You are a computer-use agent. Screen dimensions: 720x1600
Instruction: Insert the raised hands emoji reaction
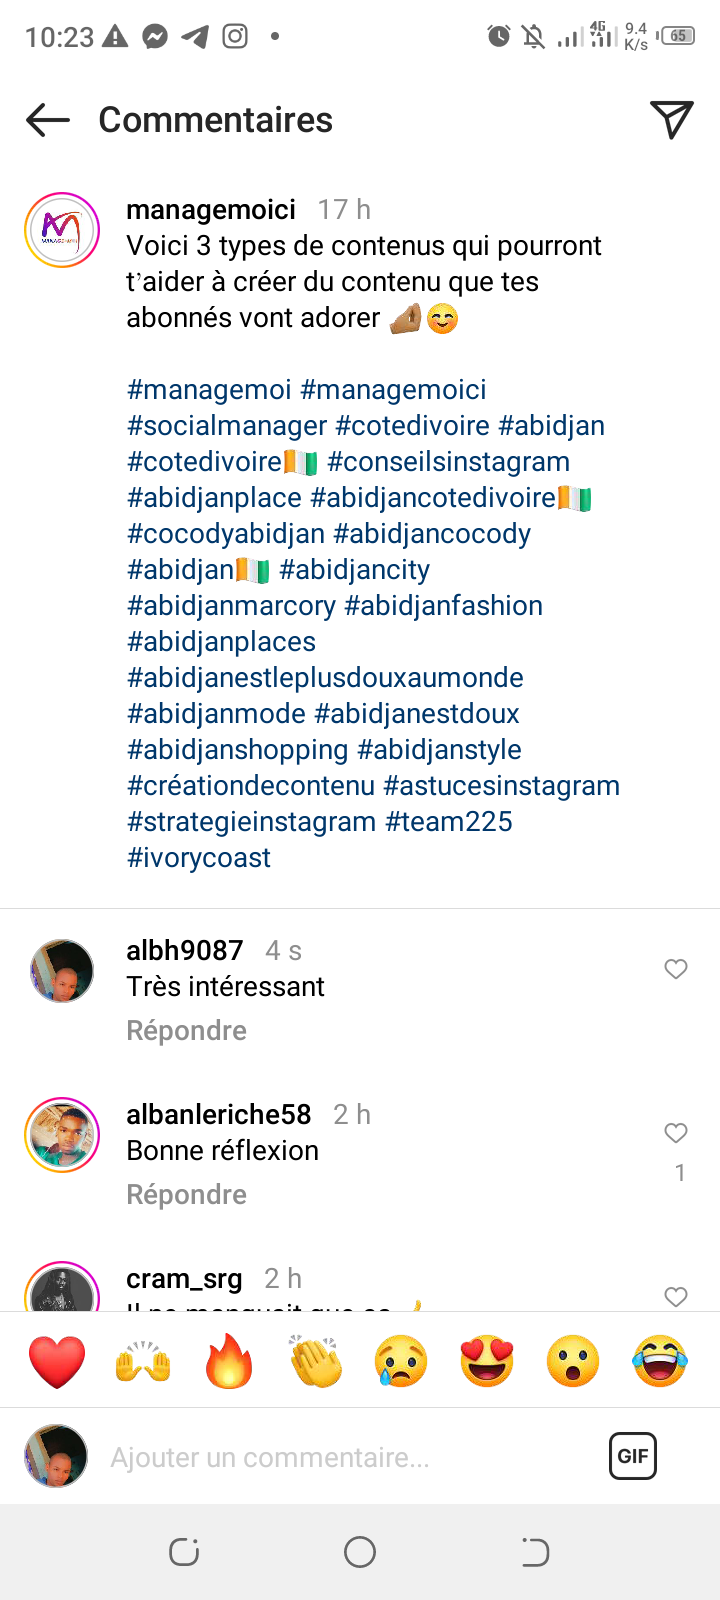tap(143, 1361)
